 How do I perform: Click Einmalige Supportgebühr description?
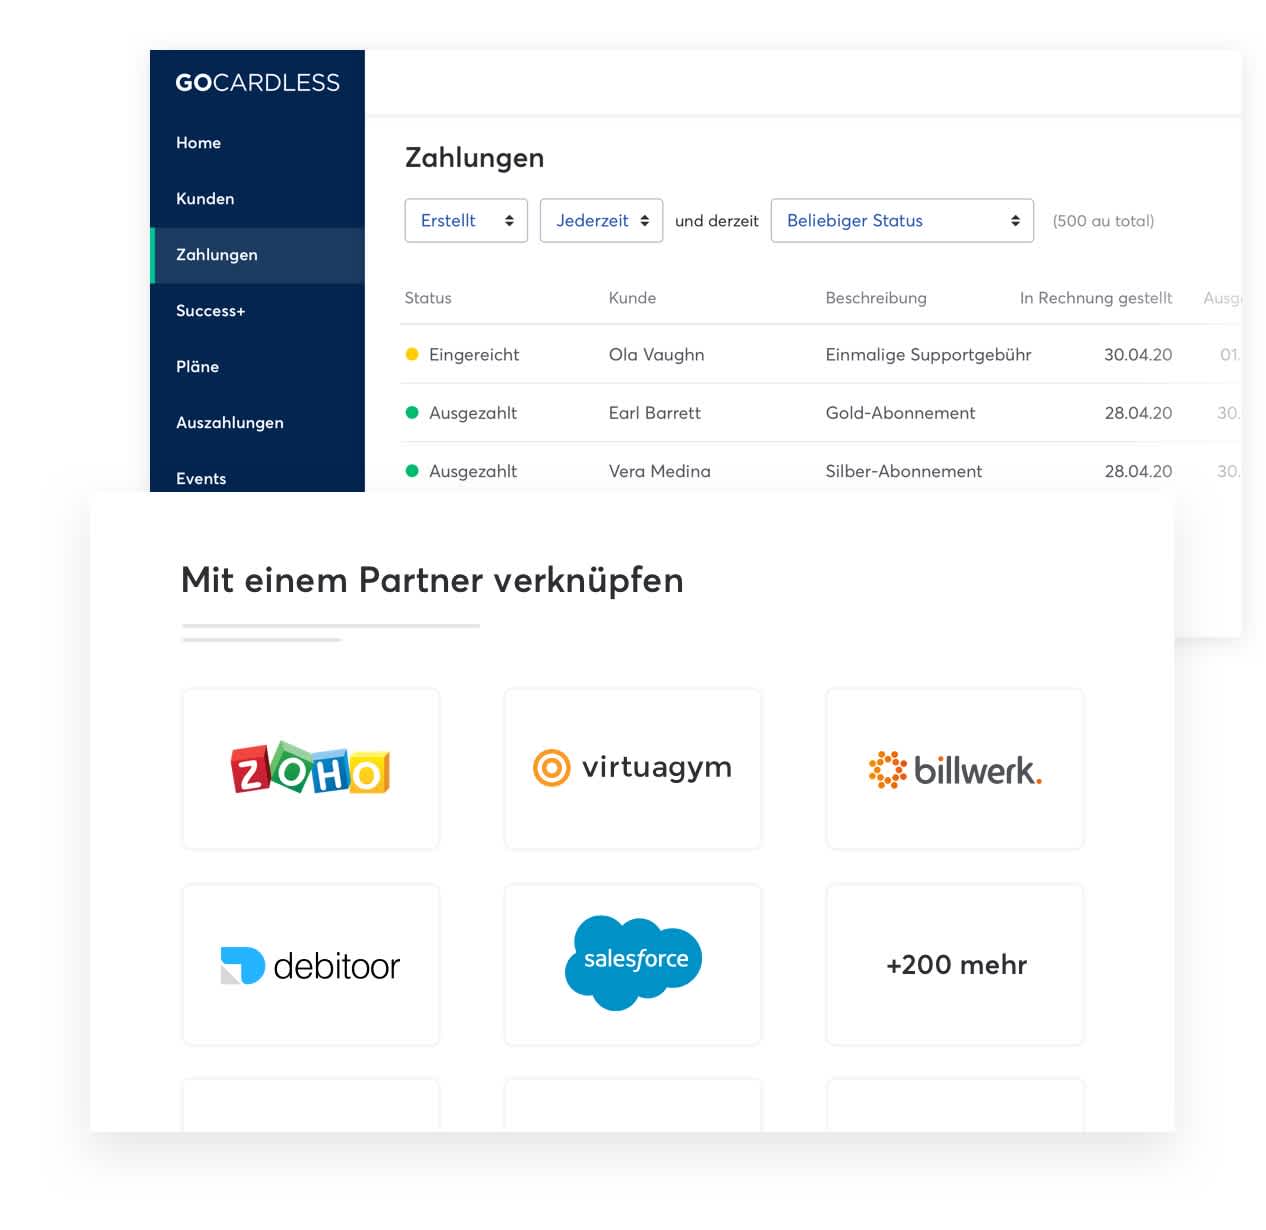928,355
